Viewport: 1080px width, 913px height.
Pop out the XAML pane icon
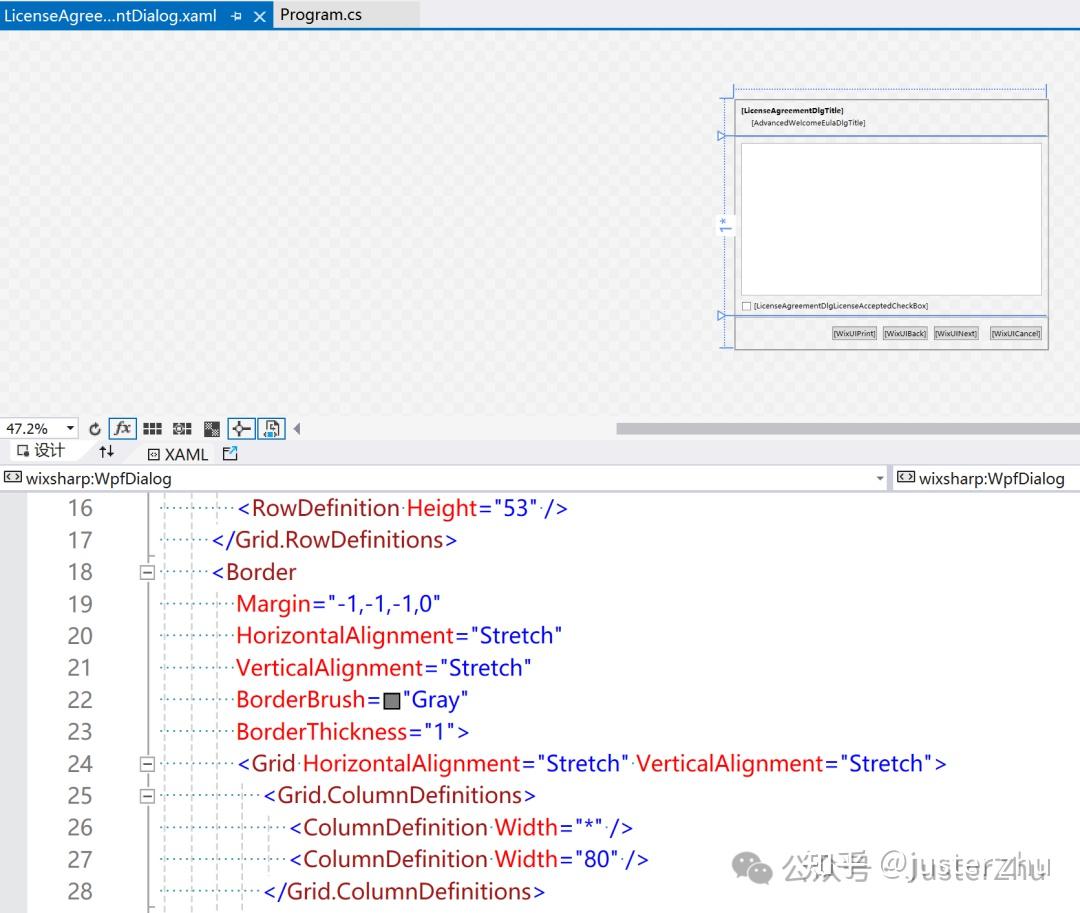click(x=230, y=454)
